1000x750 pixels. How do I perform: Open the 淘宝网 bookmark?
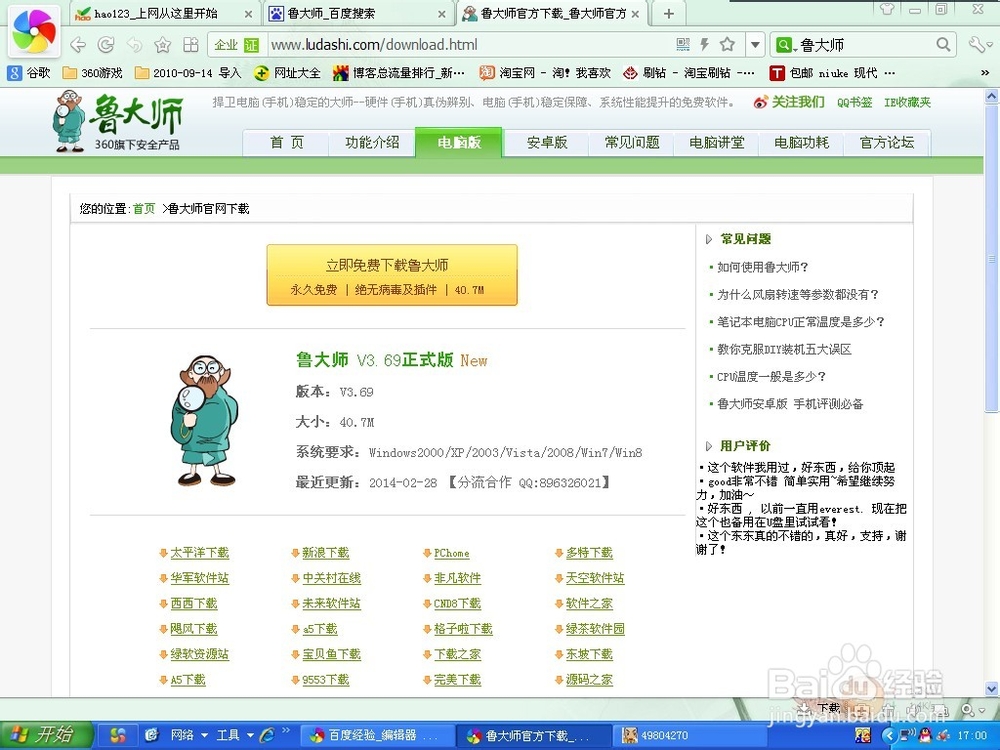coord(545,73)
